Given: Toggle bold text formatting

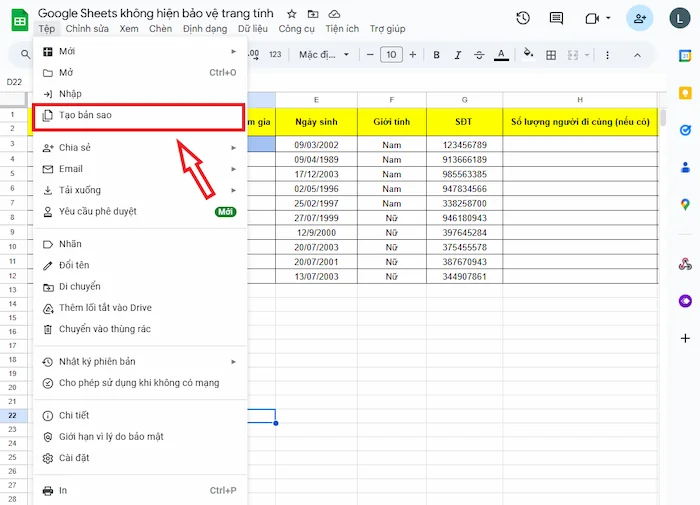Looking at the screenshot, I should (437, 54).
